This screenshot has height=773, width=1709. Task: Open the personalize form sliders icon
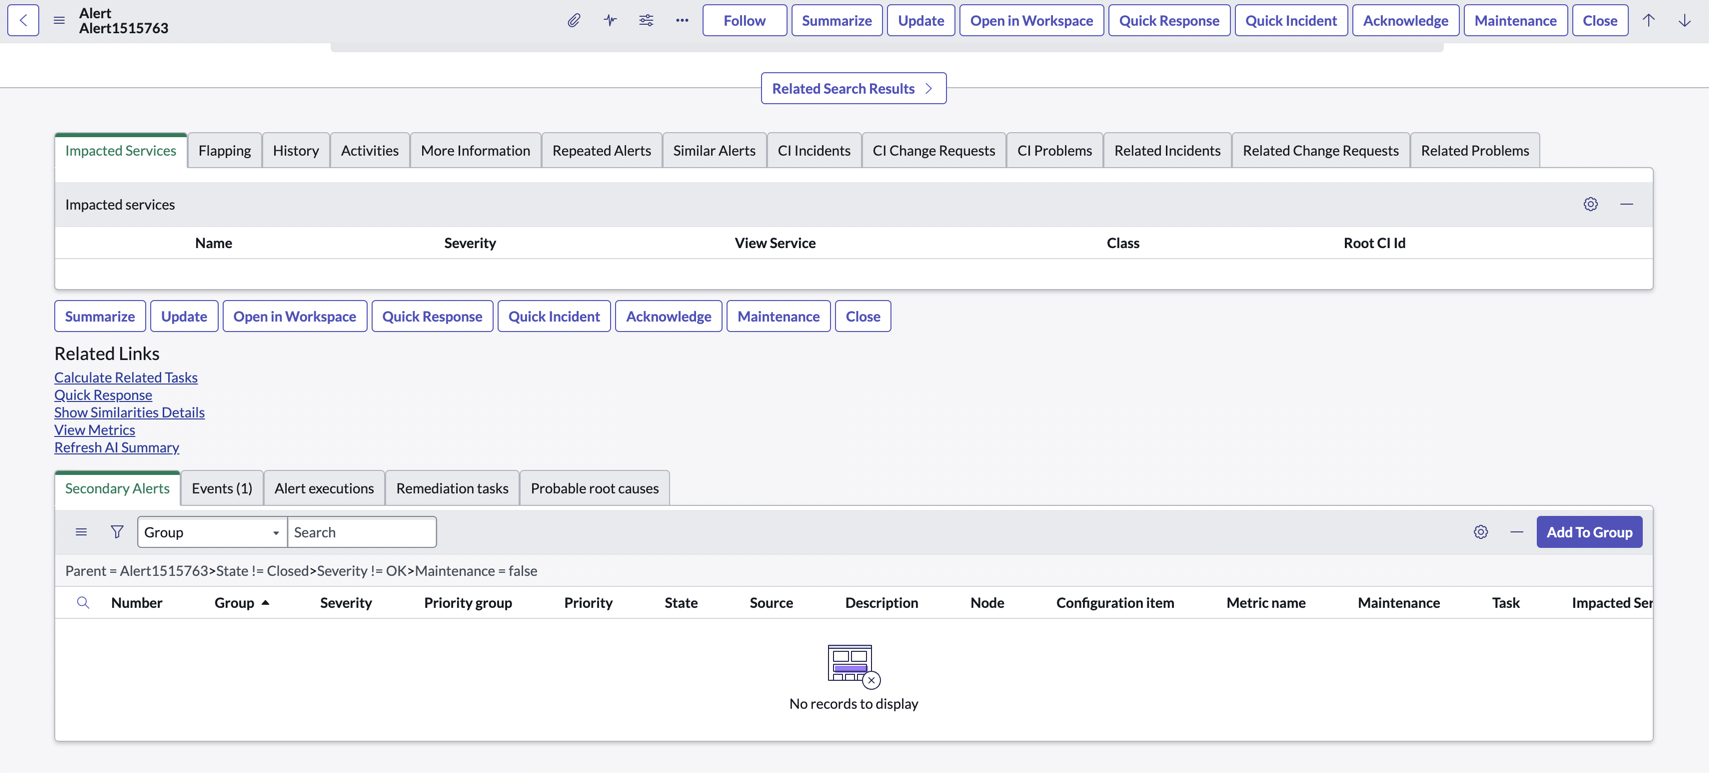646,20
